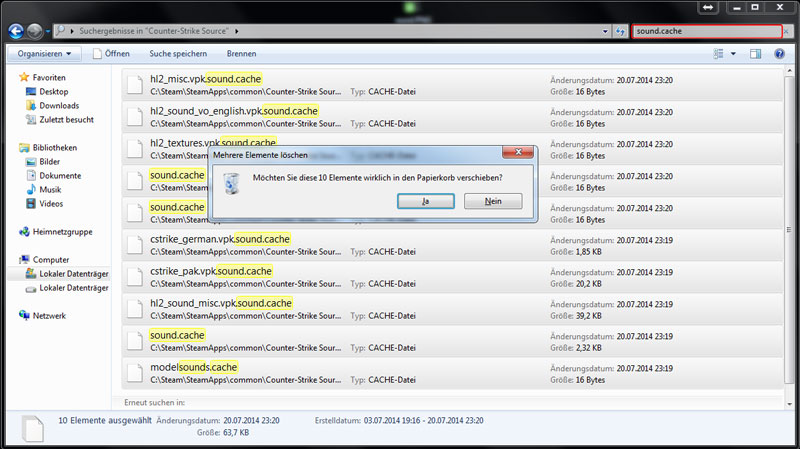Click the file icon of modelsounds.cache
800x449 pixels.
[x=135, y=373]
